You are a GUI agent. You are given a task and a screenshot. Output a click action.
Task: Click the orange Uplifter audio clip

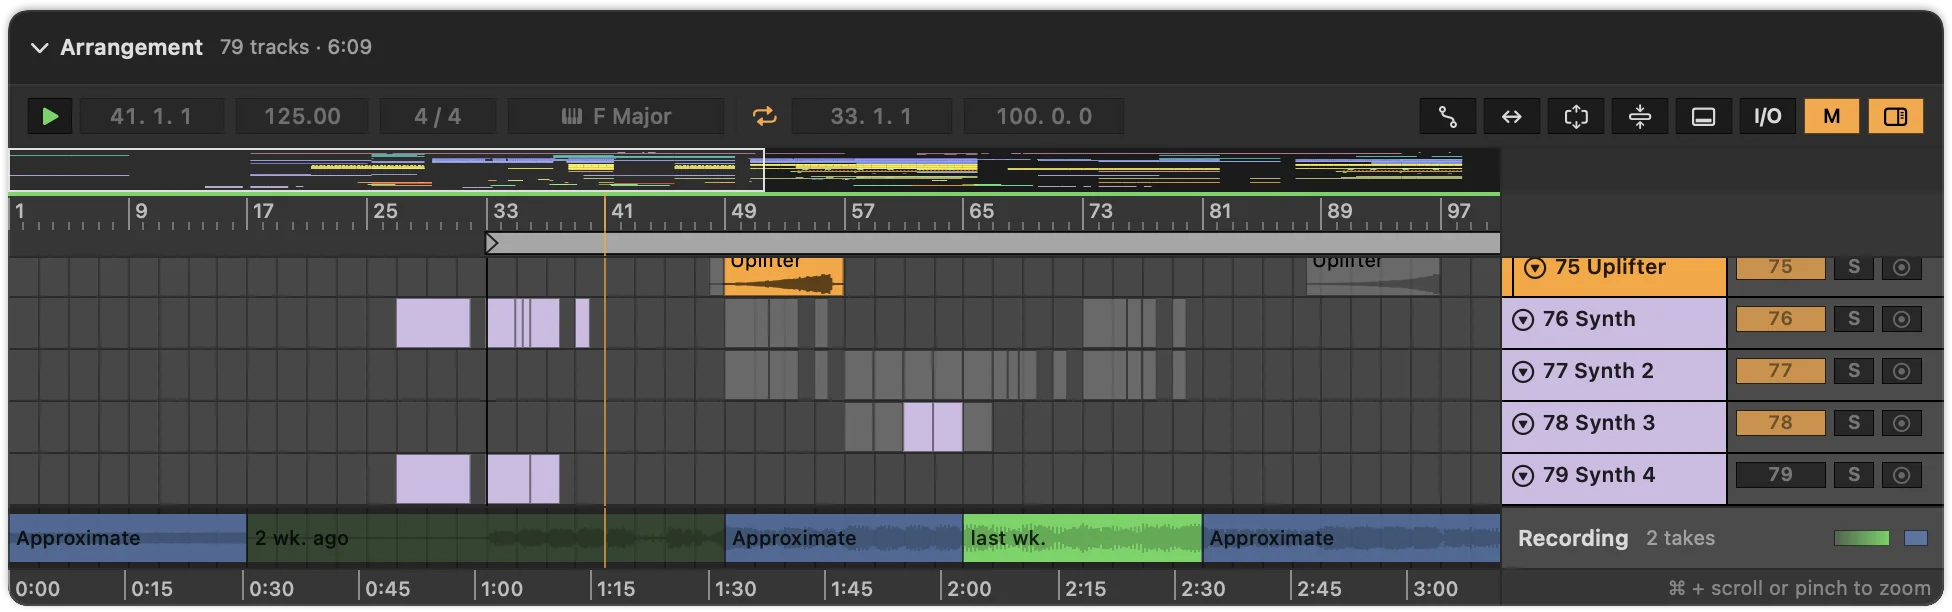pyautogui.click(x=783, y=276)
